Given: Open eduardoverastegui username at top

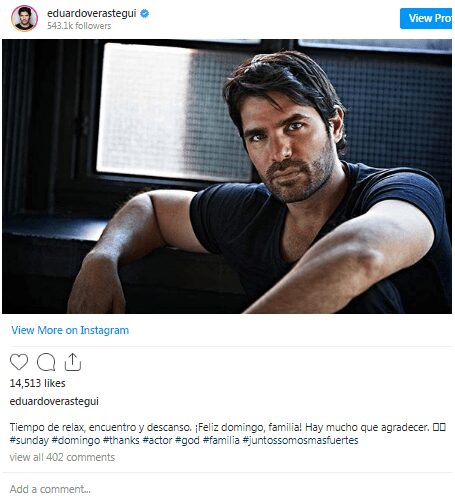Looking at the screenshot, I should pos(92,13).
